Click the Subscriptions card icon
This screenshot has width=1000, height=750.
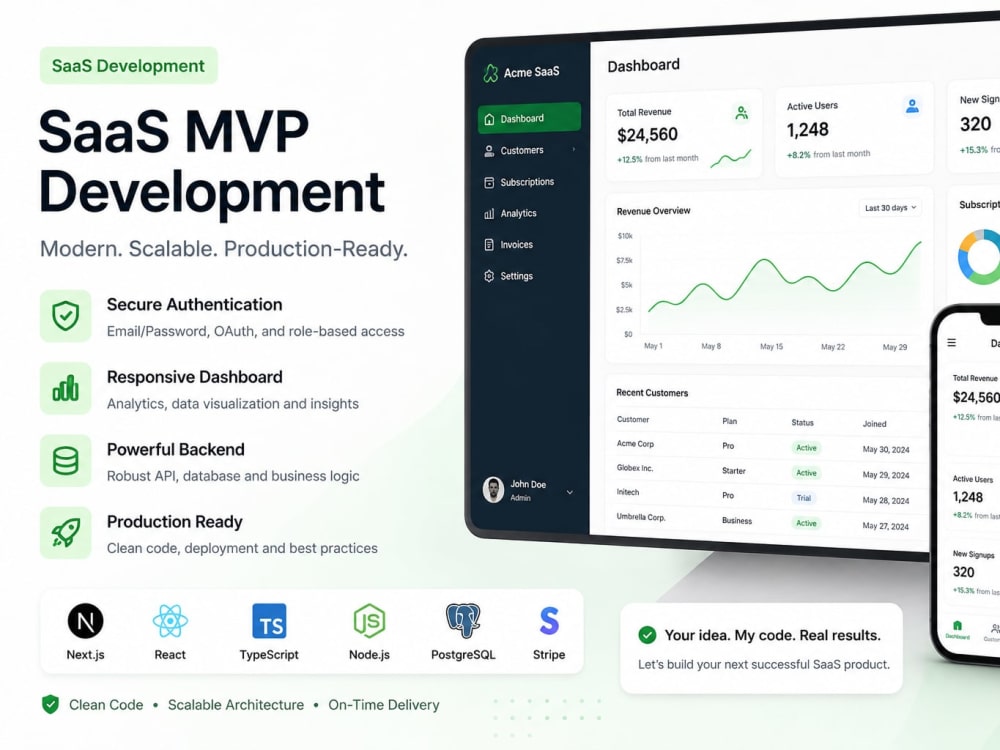point(489,182)
